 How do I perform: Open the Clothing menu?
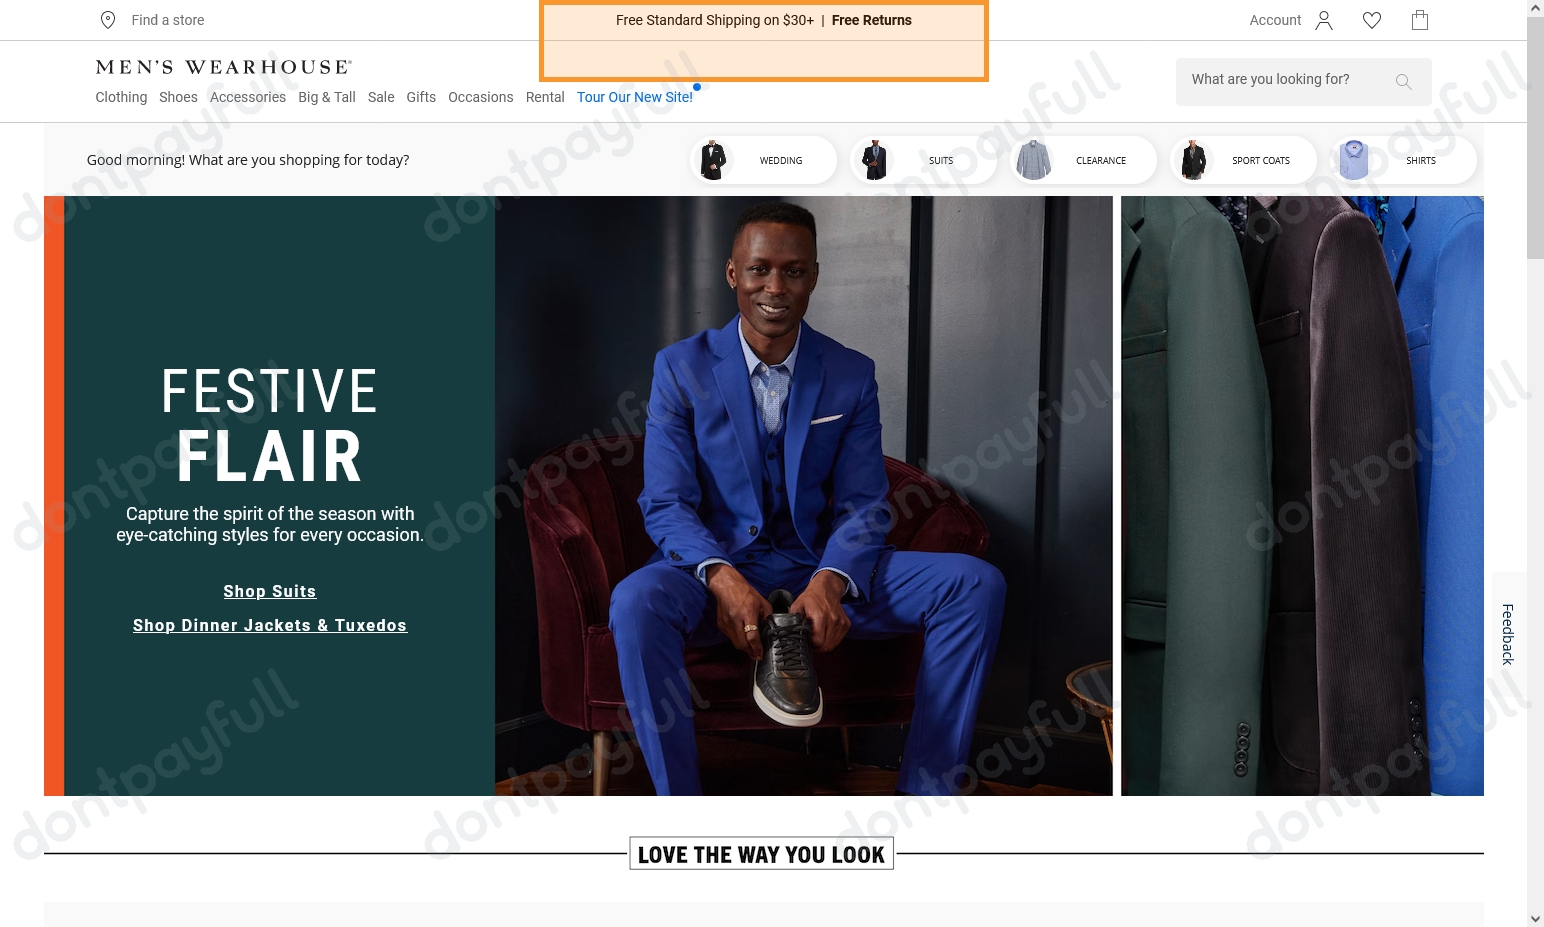(x=121, y=97)
